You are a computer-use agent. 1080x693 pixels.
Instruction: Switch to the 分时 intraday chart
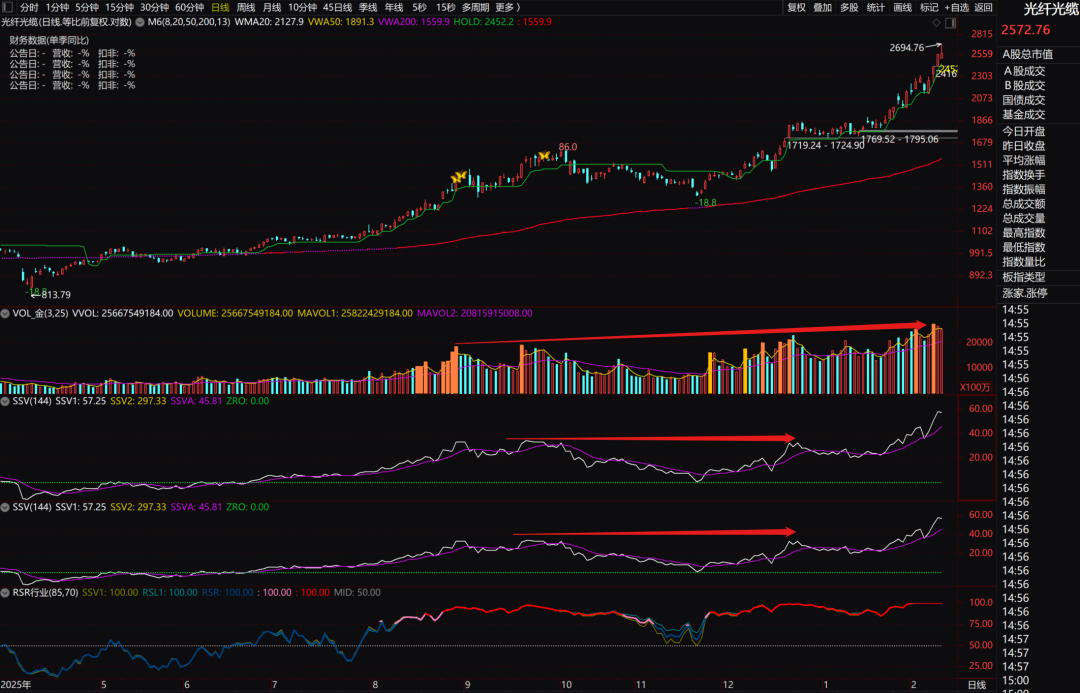(x=29, y=7)
